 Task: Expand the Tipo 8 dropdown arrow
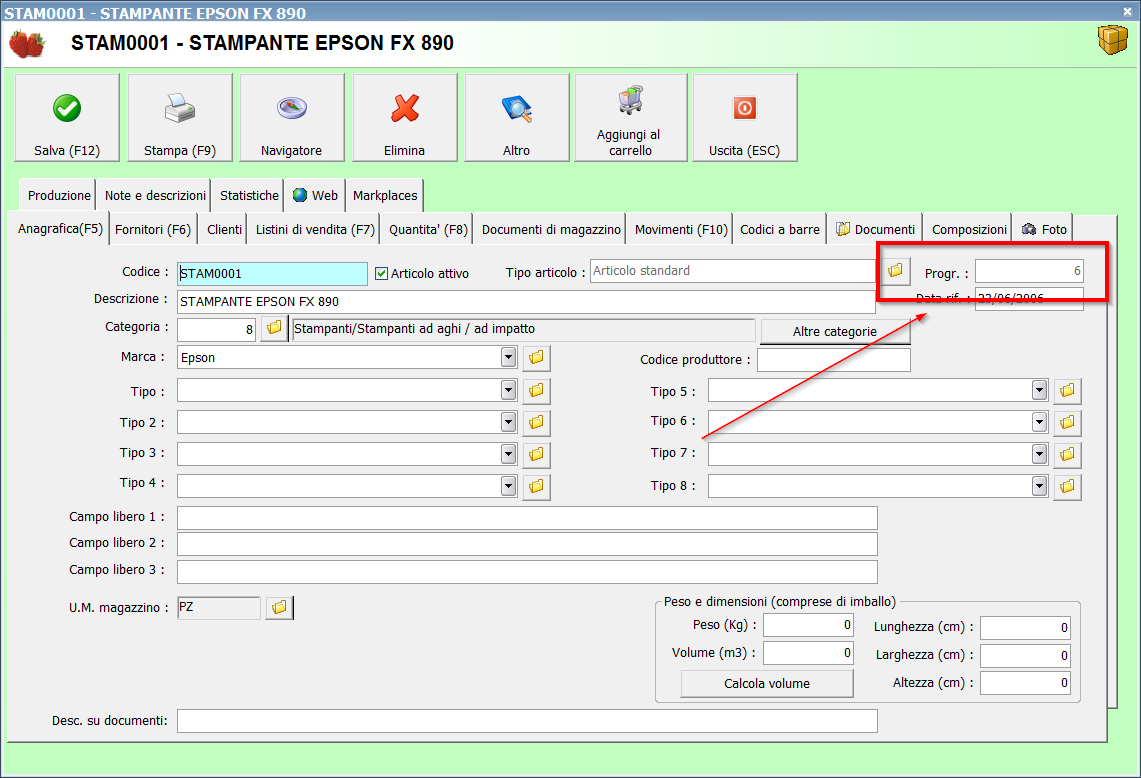(x=1039, y=486)
